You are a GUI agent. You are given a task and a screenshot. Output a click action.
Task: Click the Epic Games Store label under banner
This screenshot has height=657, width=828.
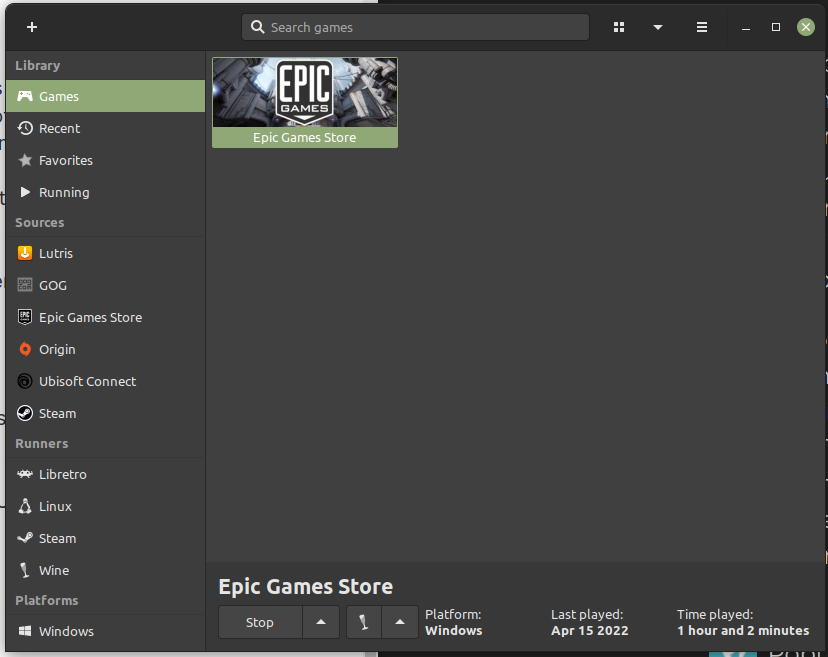pyautogui.click(x=305, y=137)
